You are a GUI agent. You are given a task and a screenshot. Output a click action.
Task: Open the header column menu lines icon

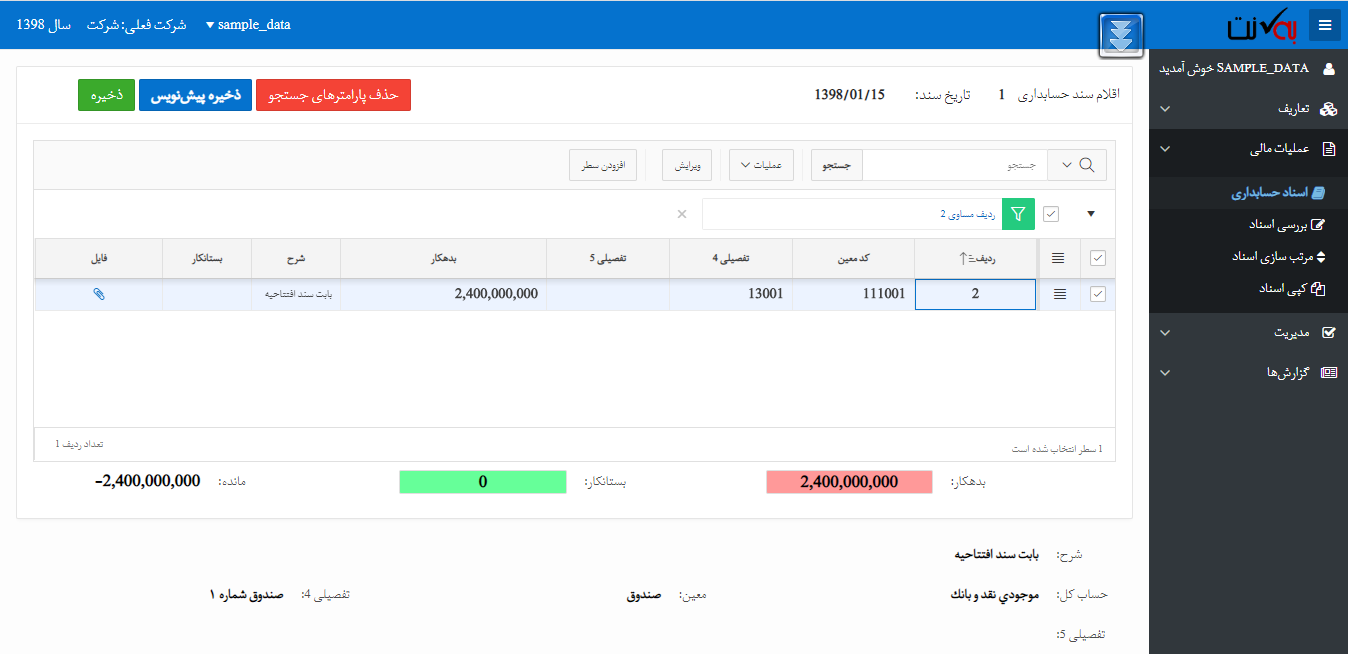pyautogui.click(x=1058, y=258)
